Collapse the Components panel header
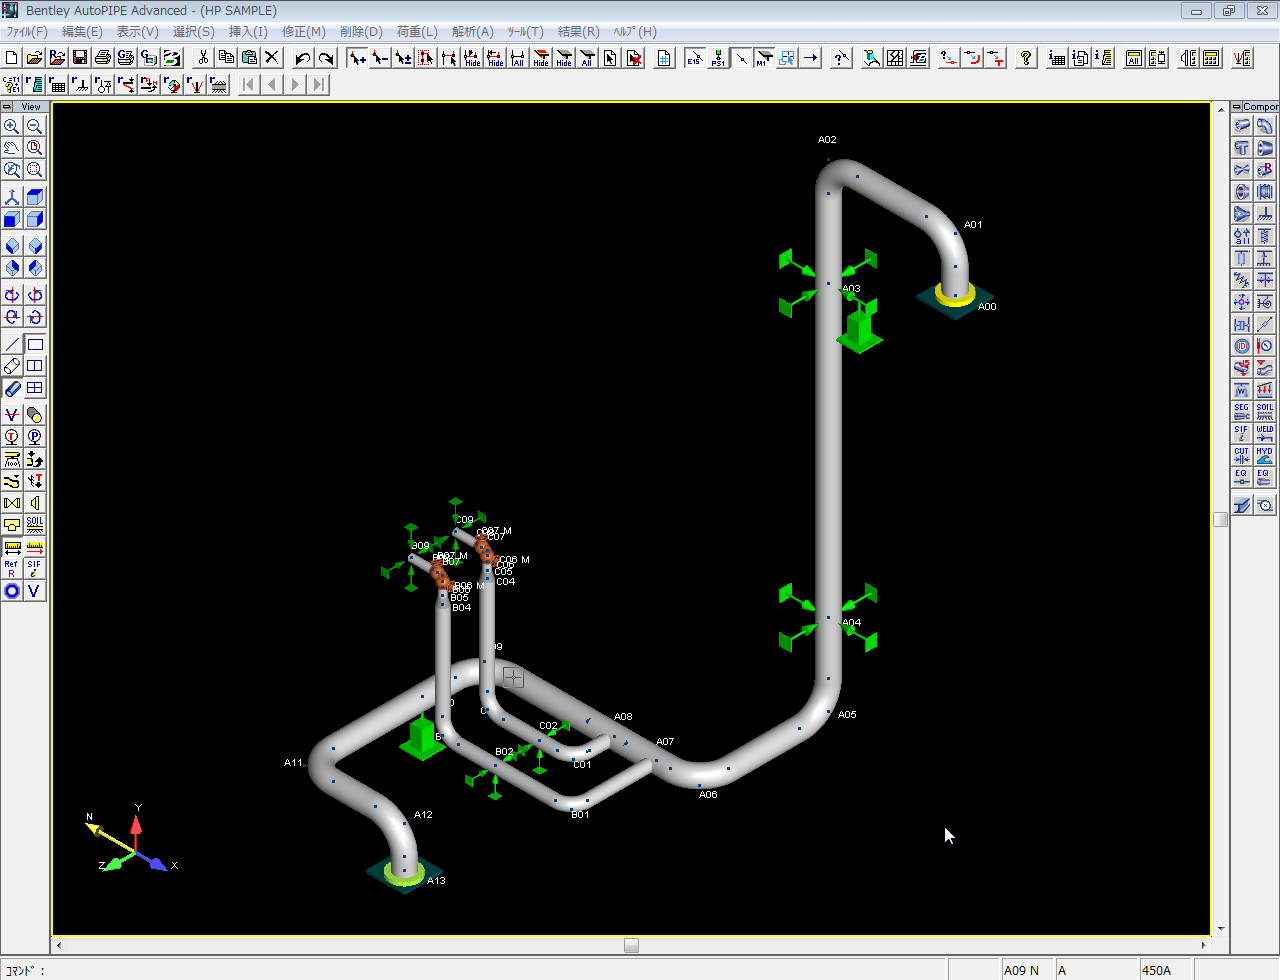Viewport: 1280px width, 980px height. coord(1237,106)
